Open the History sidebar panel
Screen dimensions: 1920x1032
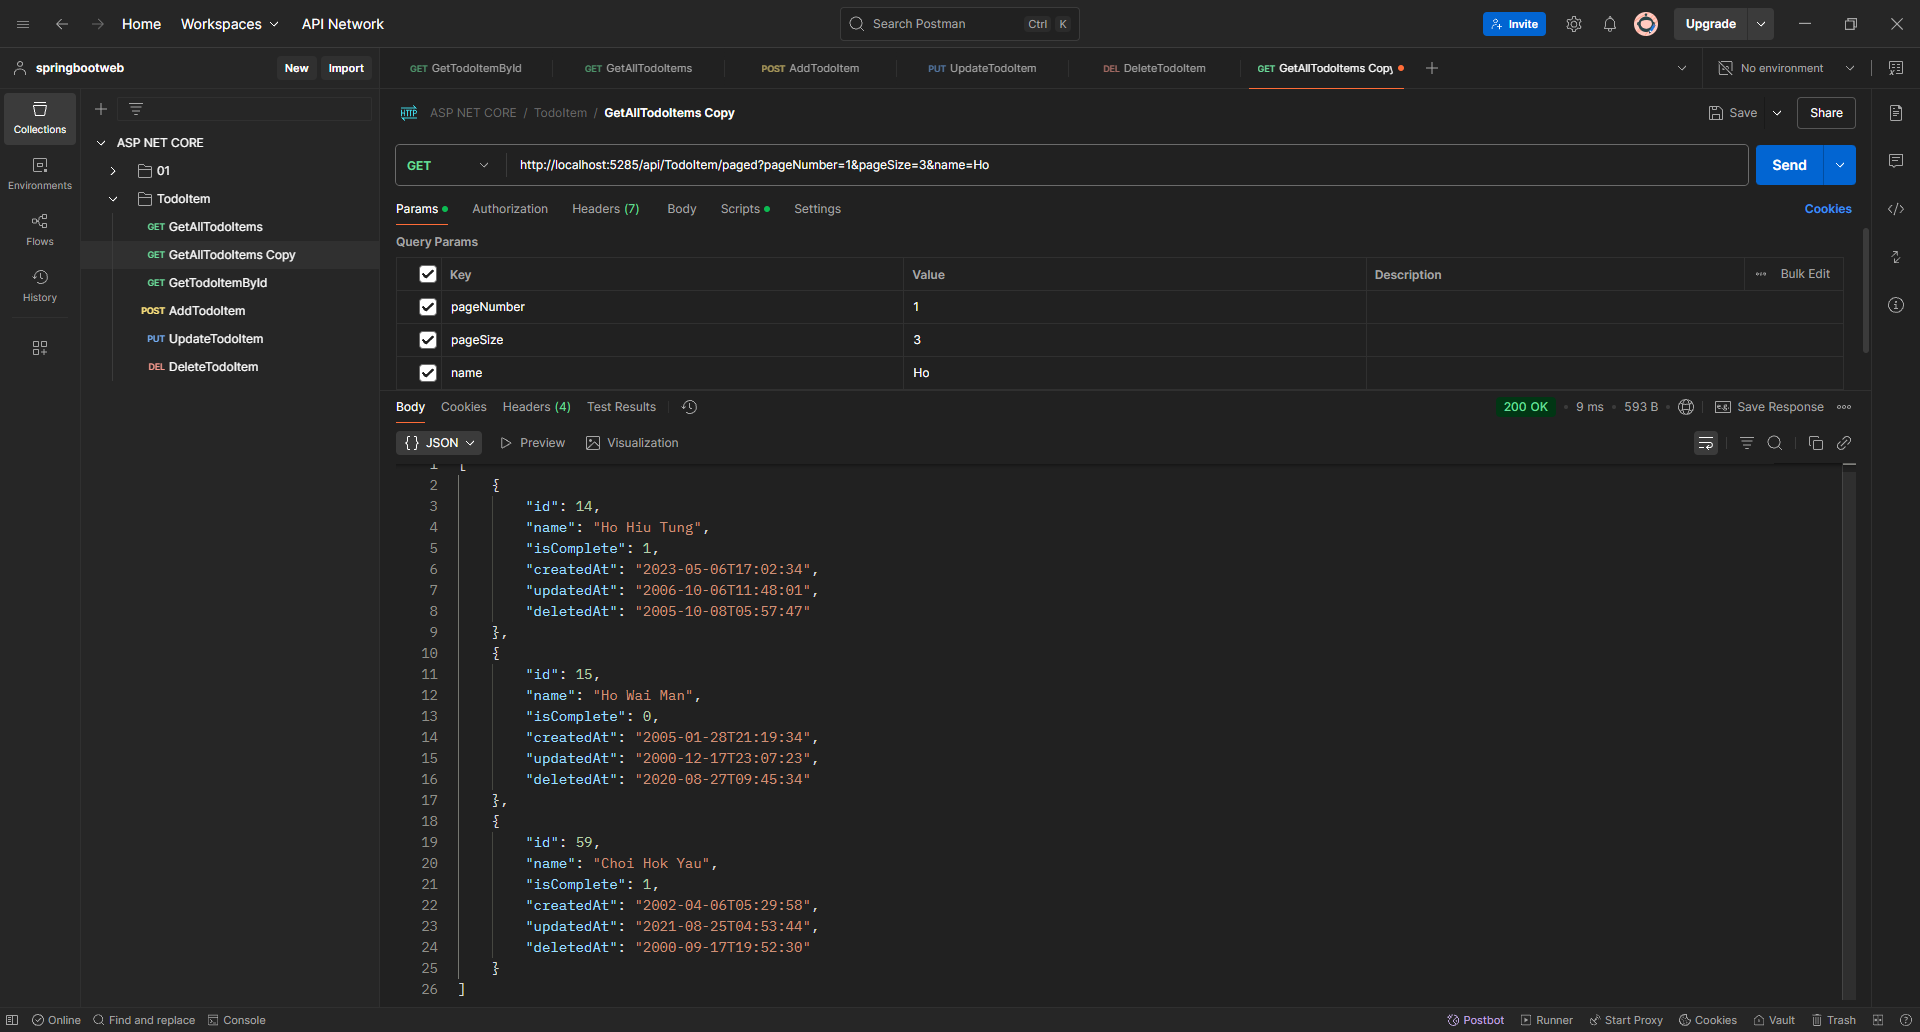click(40, 285)
